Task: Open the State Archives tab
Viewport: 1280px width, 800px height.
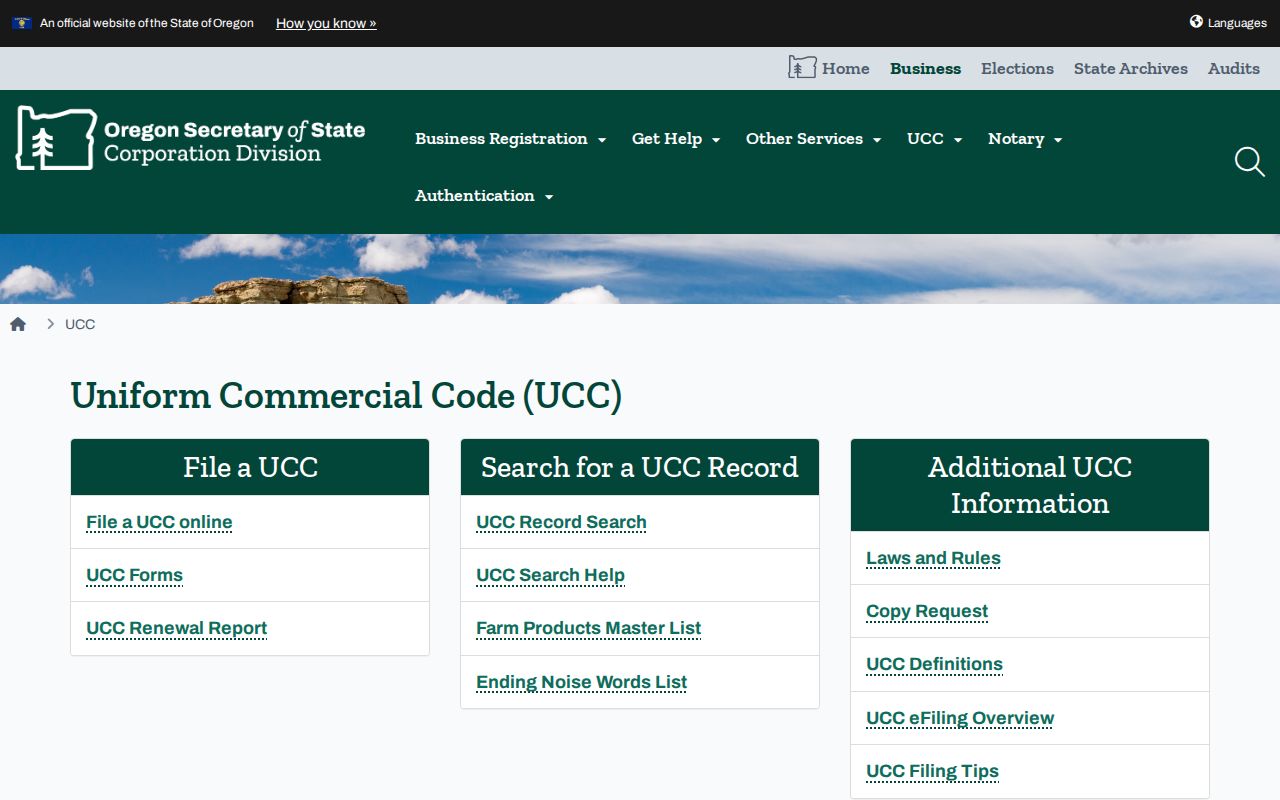Action: [x=1131, y=69]
